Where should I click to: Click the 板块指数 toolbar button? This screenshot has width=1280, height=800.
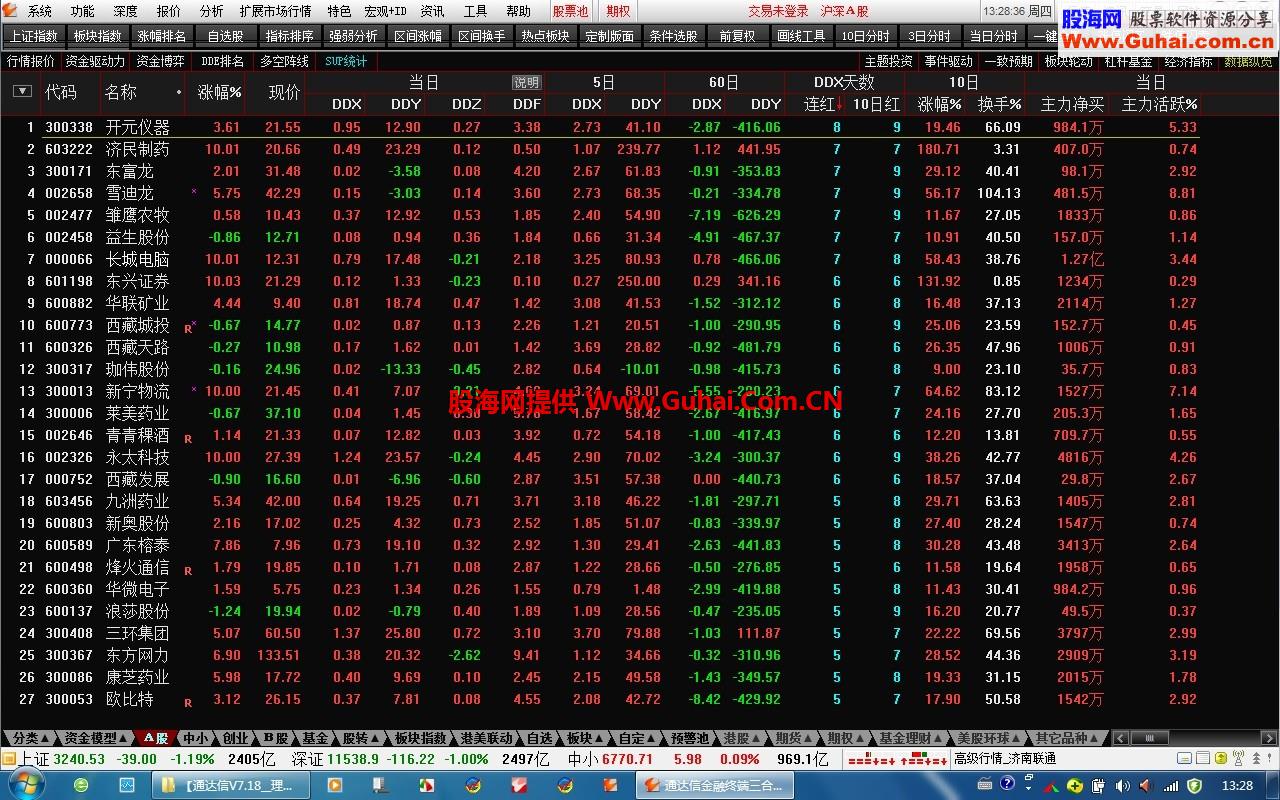(97, 35)
